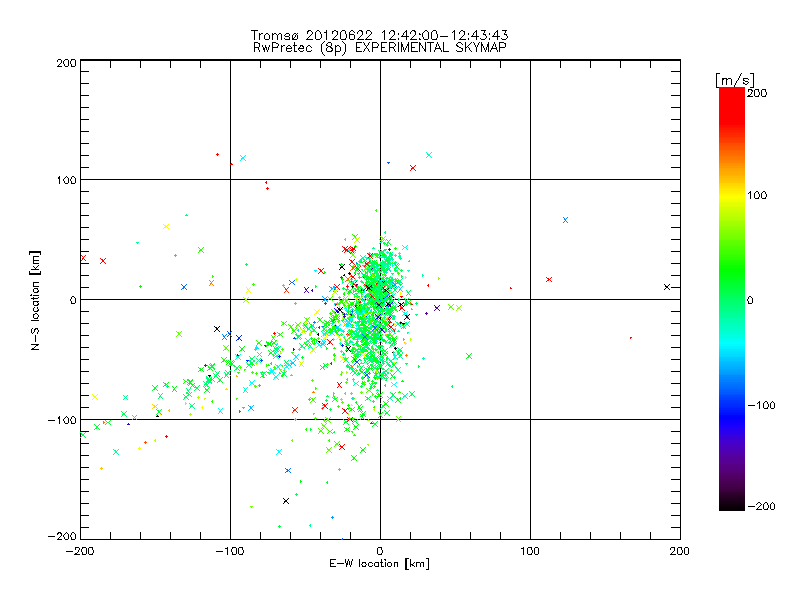The width and height of the screenshot is (800, 600).
Task: Pick the yellow region of the colorbar
Action: (x=732, y=195)
